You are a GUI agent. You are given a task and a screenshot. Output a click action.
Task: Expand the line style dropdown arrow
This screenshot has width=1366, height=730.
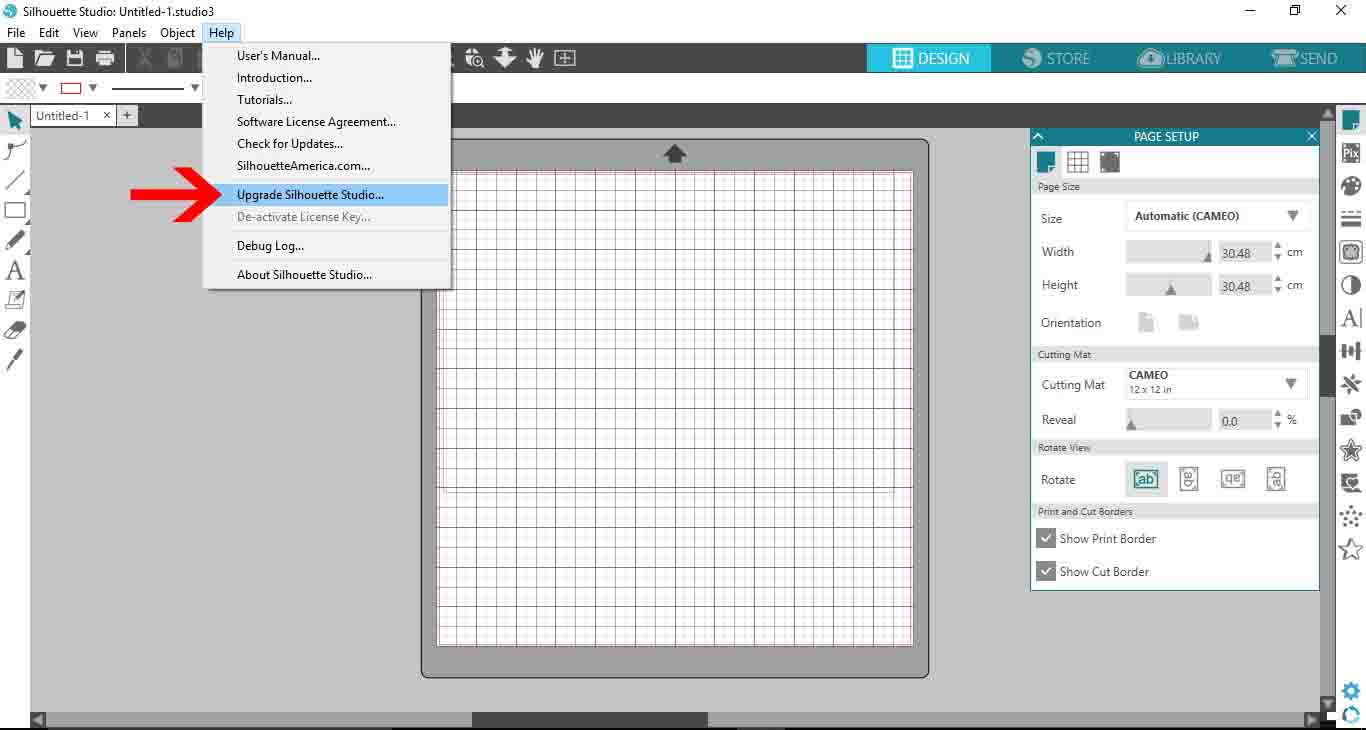[x=195, y=88]
